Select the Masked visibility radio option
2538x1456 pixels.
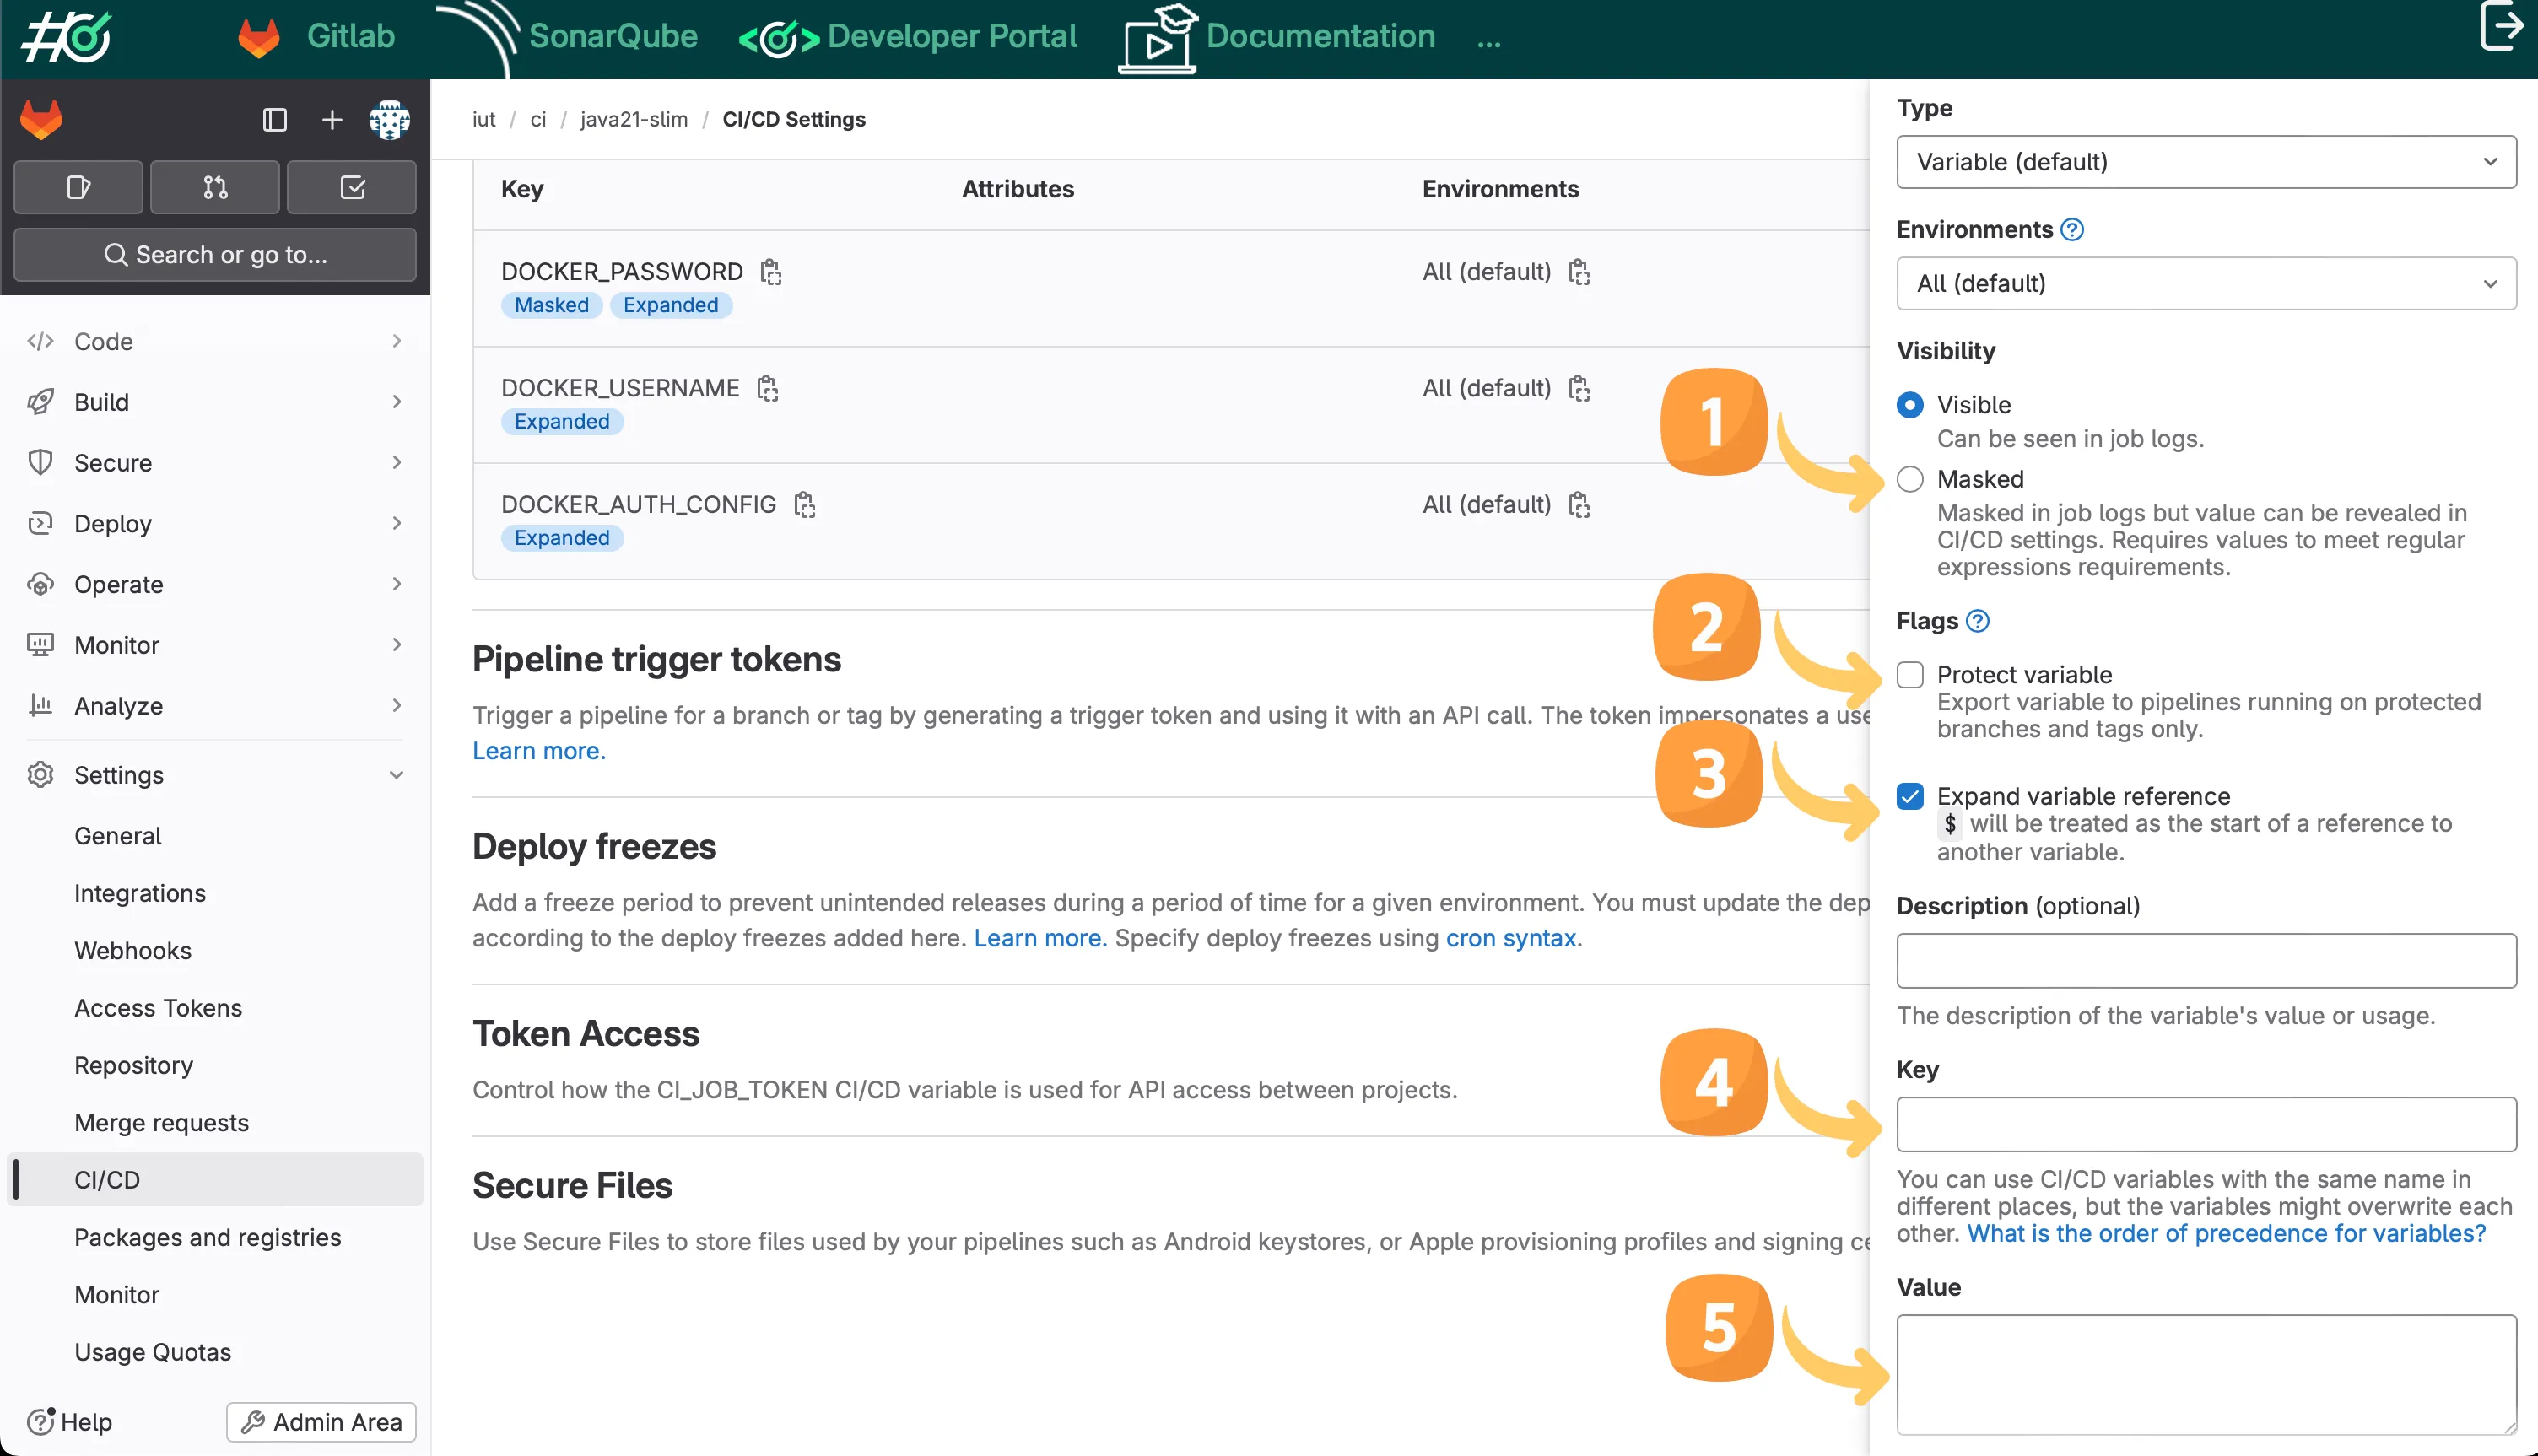click(1910, 479)
